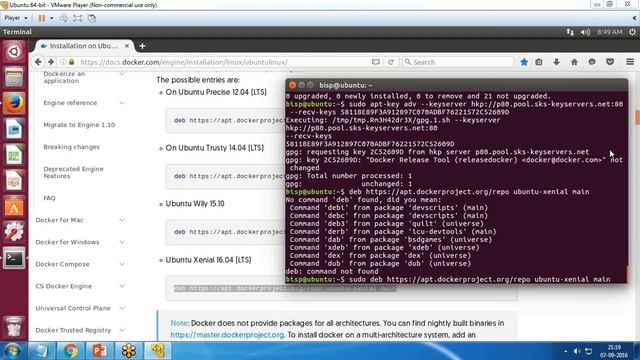Image resolution: width=640 pixels, height=360 pixels.
Task: Expand Universal Control Plane section
Action: click(x=122, y=308)
